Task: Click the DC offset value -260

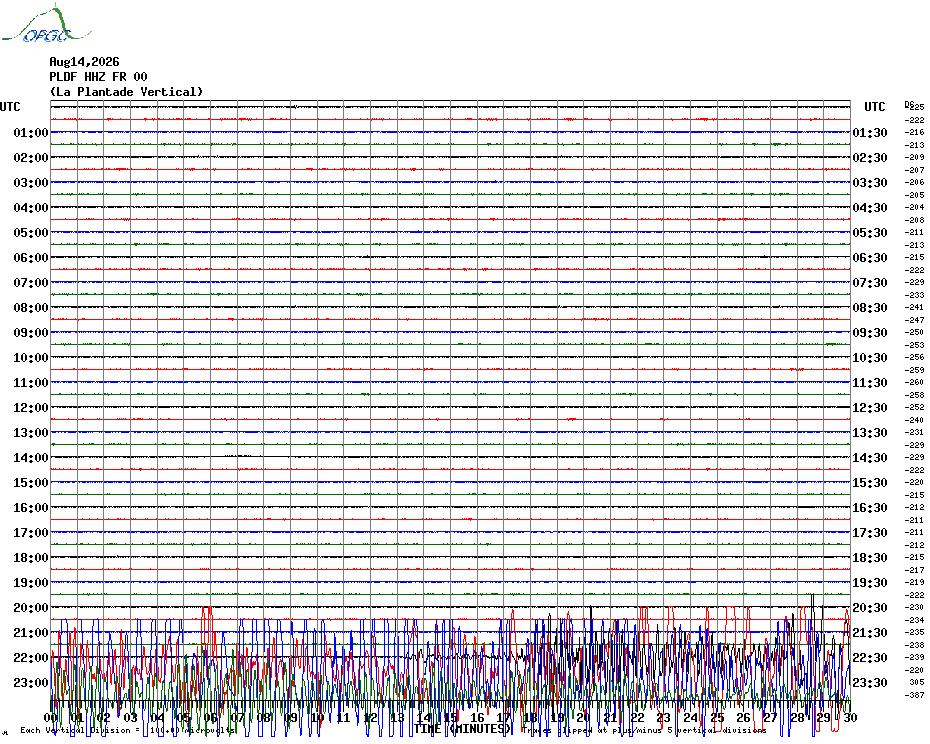Action: [915, 383]
